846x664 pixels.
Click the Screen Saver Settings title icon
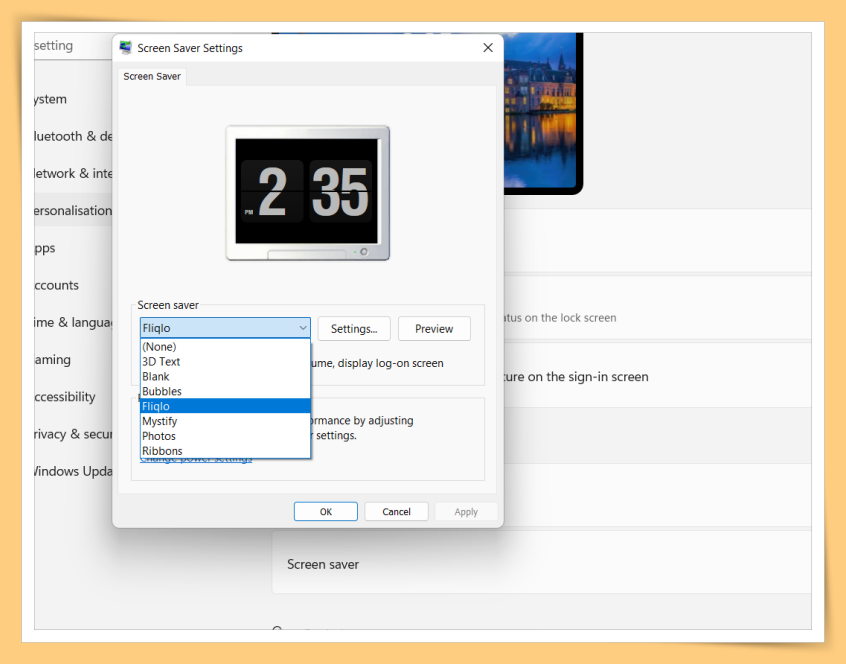[126, 47]
